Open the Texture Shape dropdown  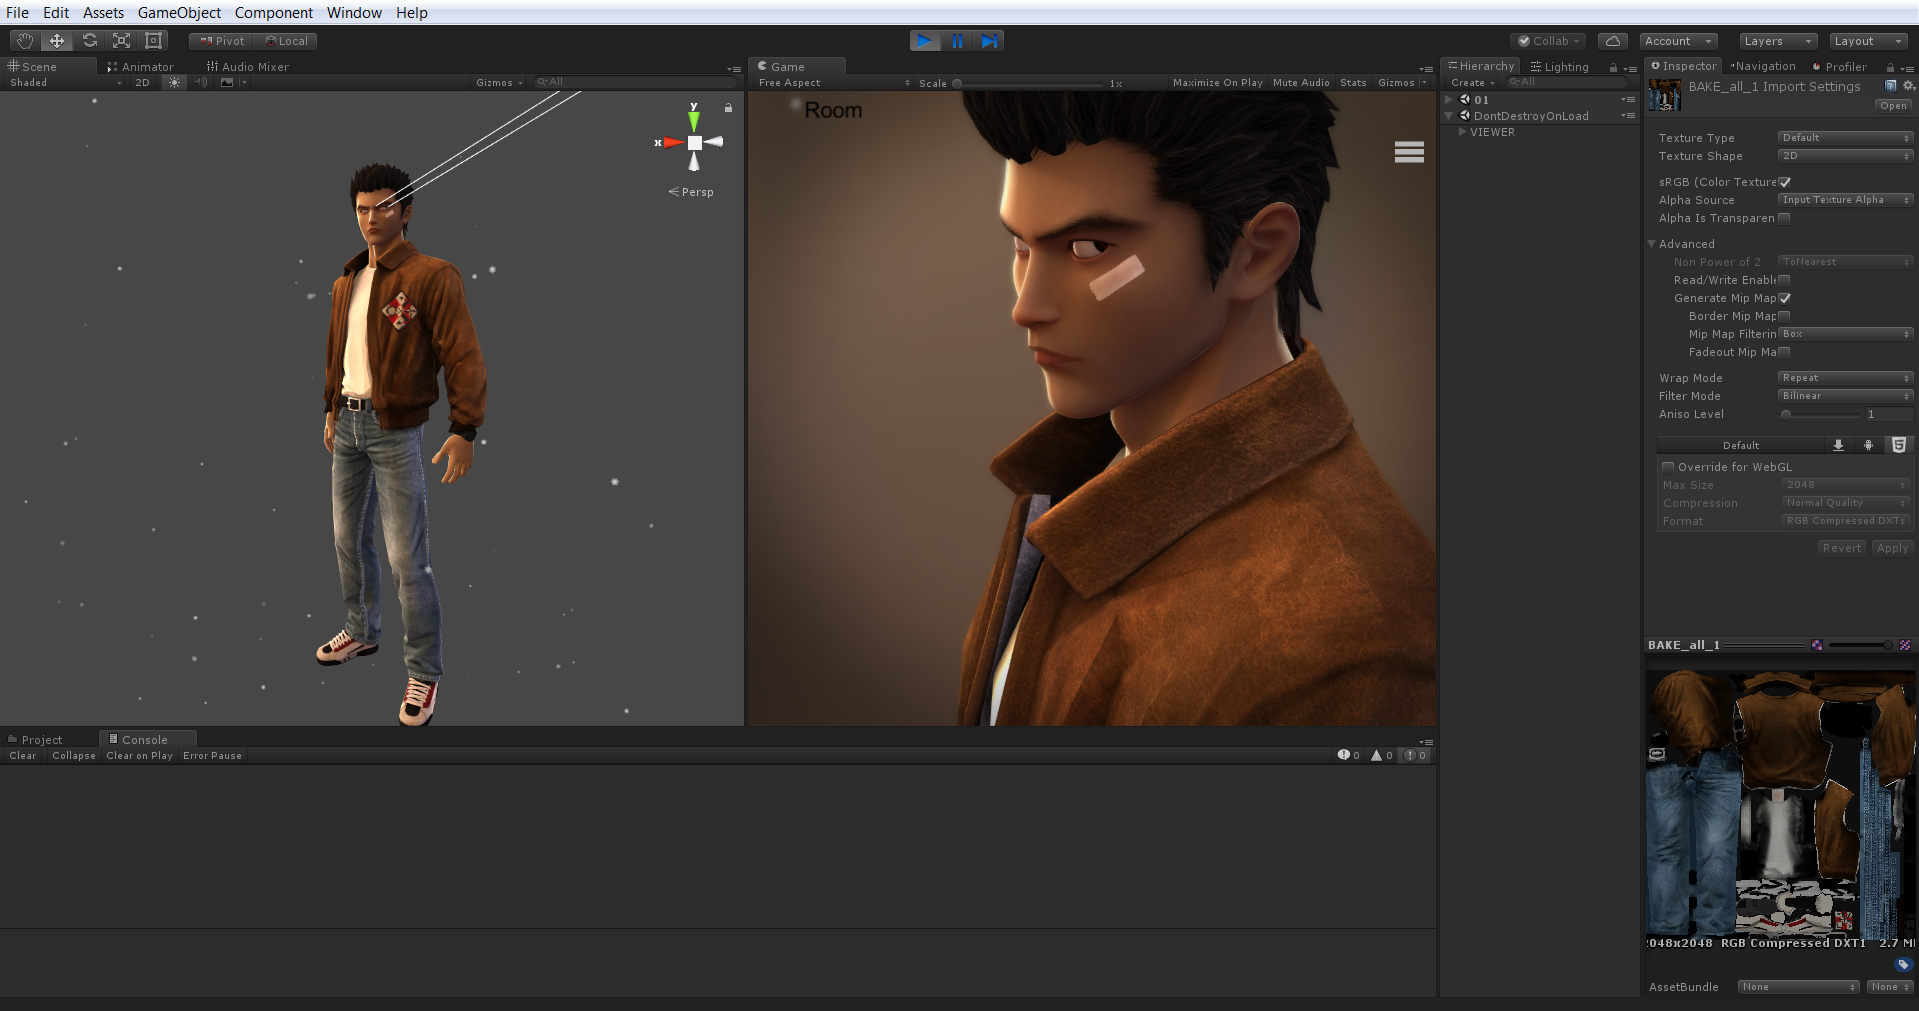tap(1845, 156)
